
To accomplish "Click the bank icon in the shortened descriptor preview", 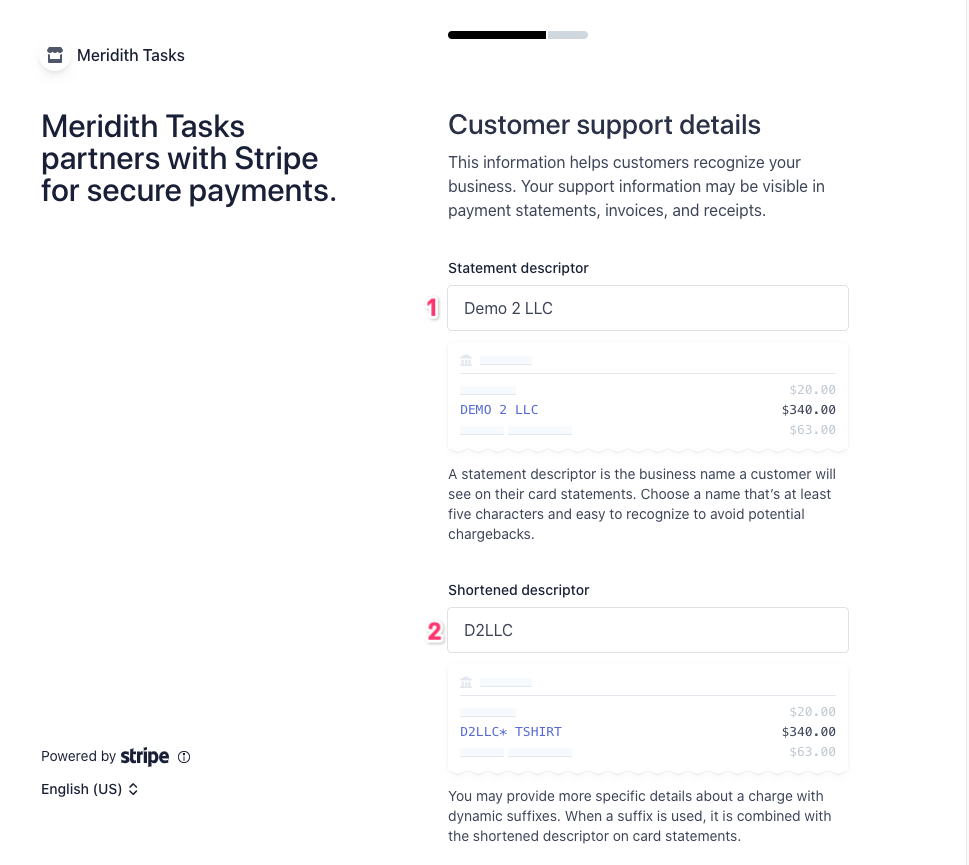I will pyautogui.click(x=466, y=682).
